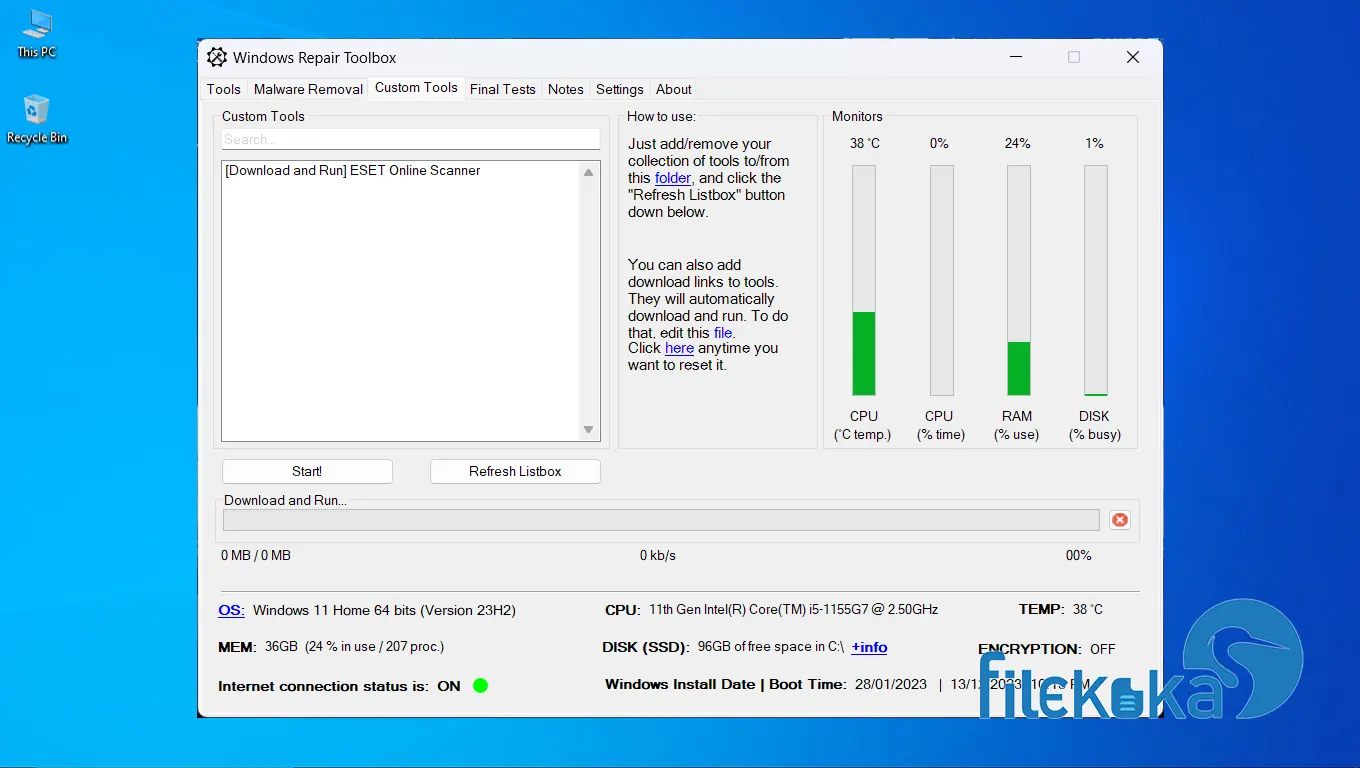Click the 0 kb/s speed text
Image resolution: width=1360 pixels, height=768 pixels.
(658, 555)
